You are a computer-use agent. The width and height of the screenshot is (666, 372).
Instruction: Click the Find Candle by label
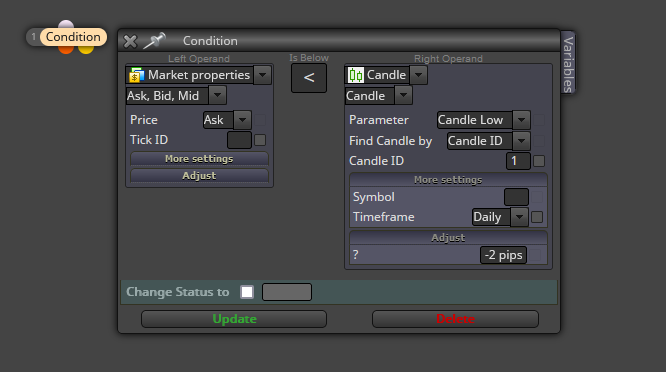(x=390, y=141)
